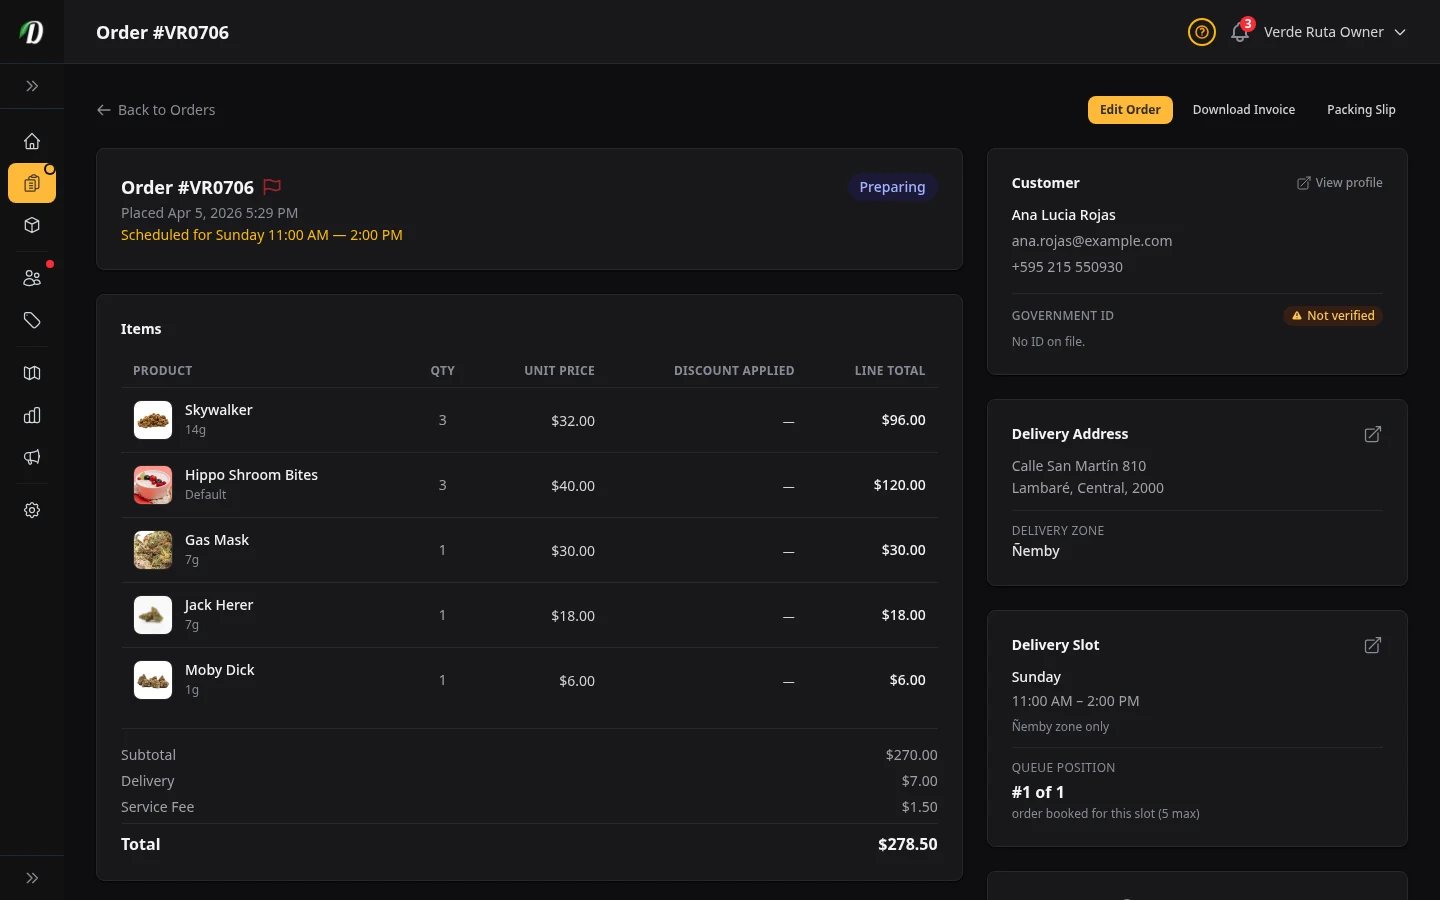The width and height of the screenshot is (1440, 900).
Task: Open the Delivery Slot edit icon
Action: [1372, 646]
